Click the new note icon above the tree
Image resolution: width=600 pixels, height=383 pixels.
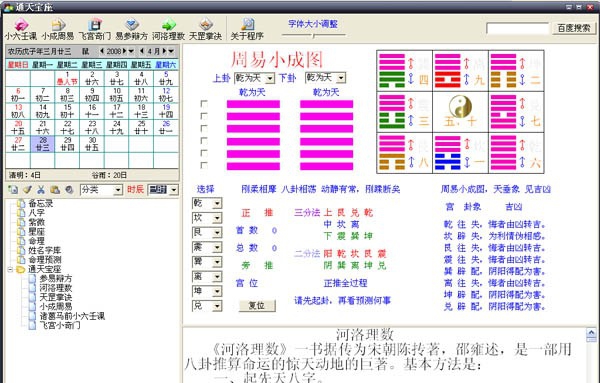pos(13,189)
